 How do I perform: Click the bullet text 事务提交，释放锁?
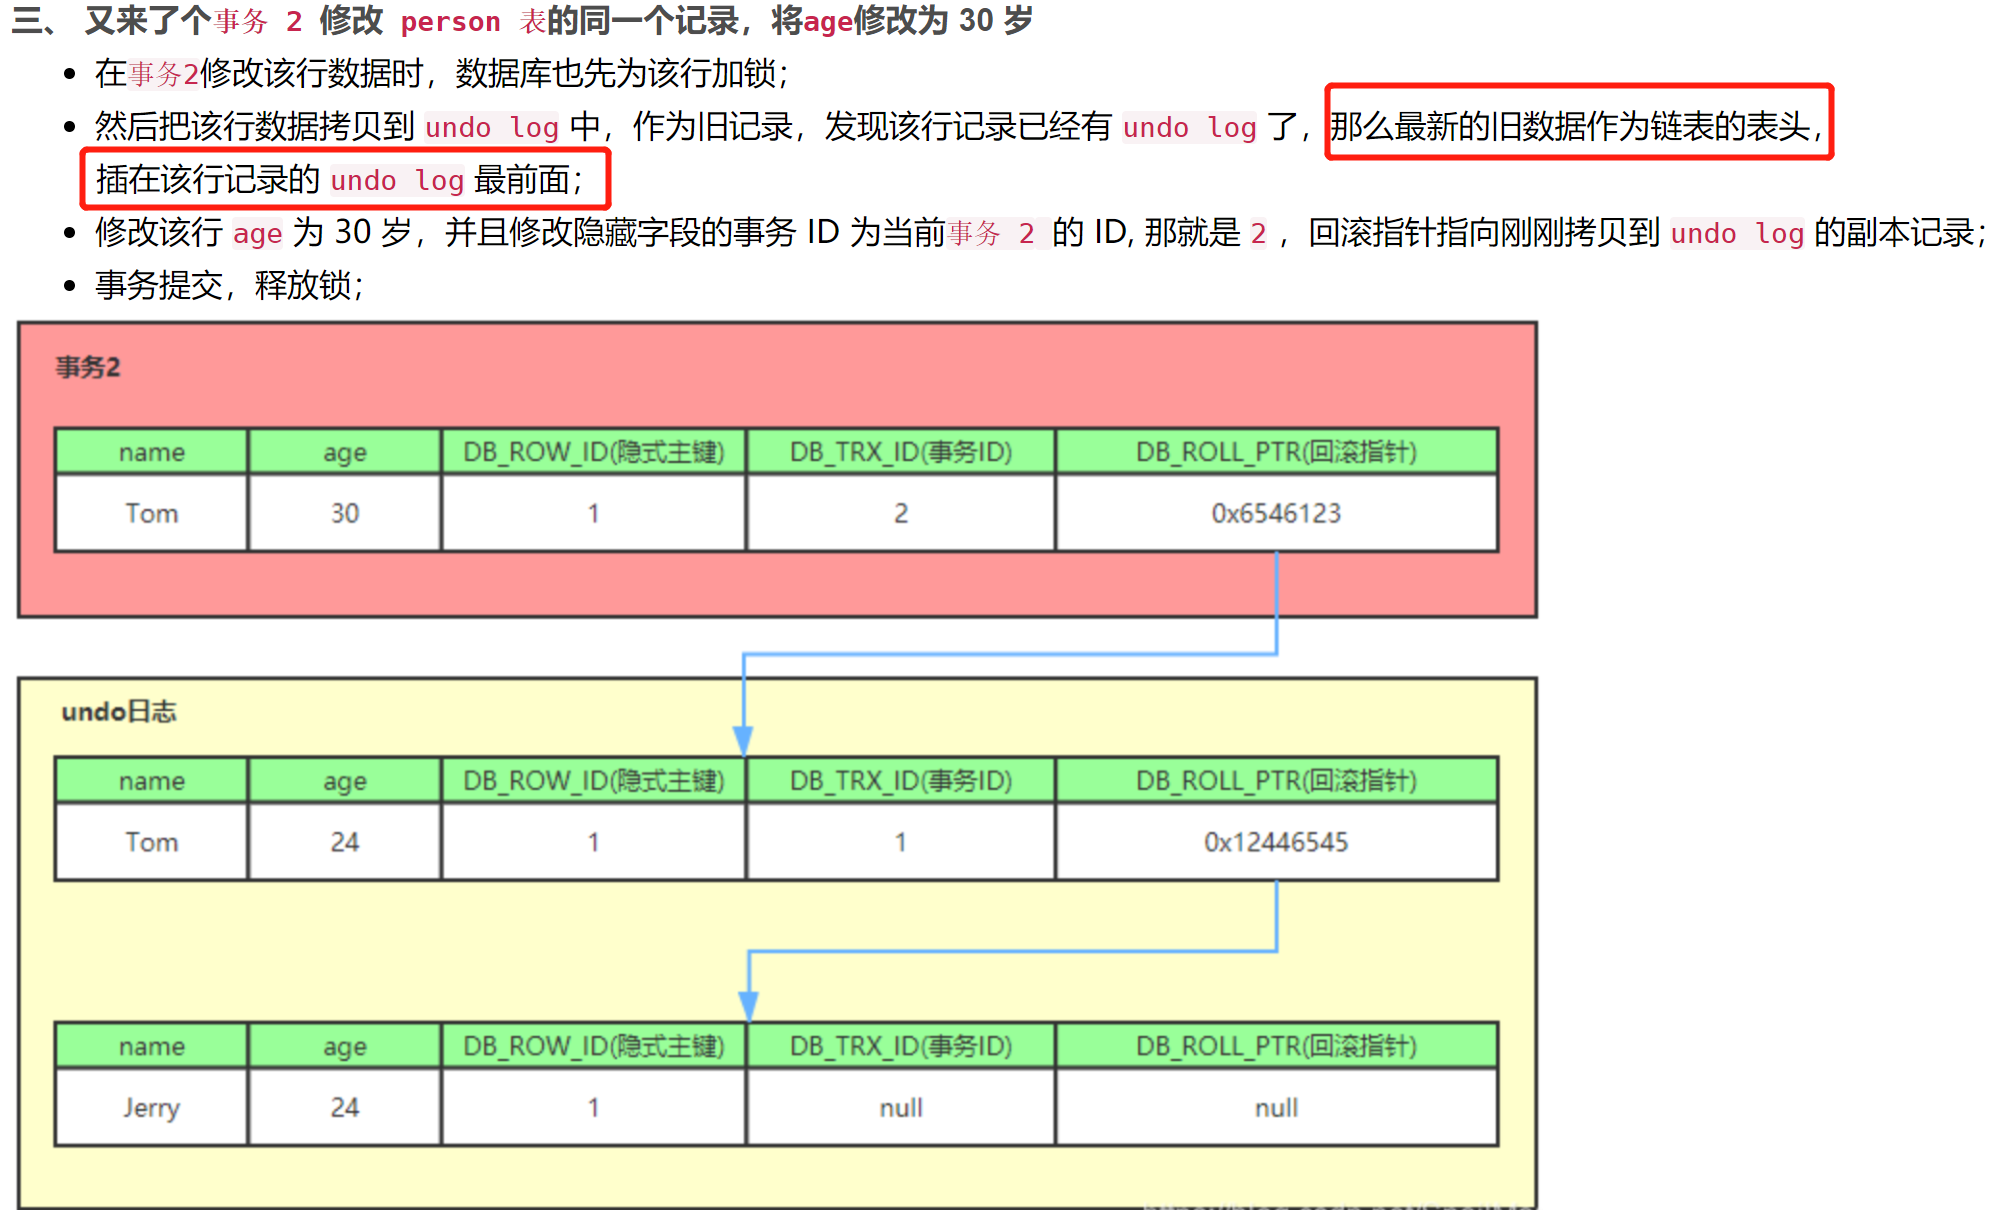pyautogui.click(x=228, y=286)
